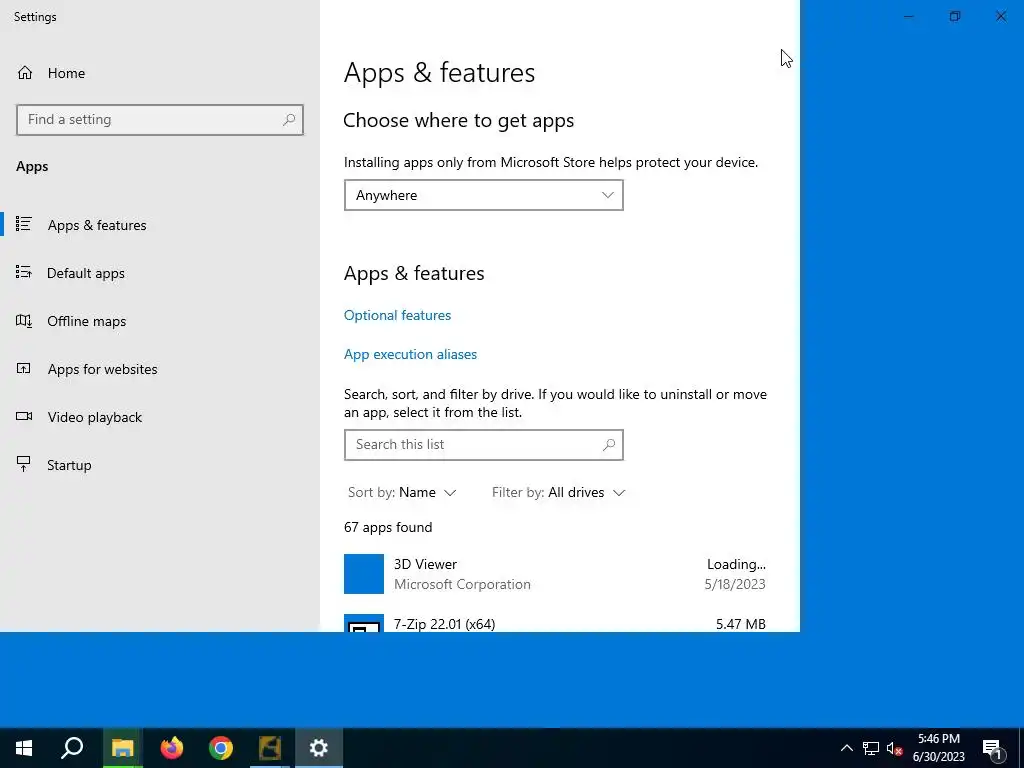Open Optional features link
The image size is (1024, 768).
(x=397, y=315)
